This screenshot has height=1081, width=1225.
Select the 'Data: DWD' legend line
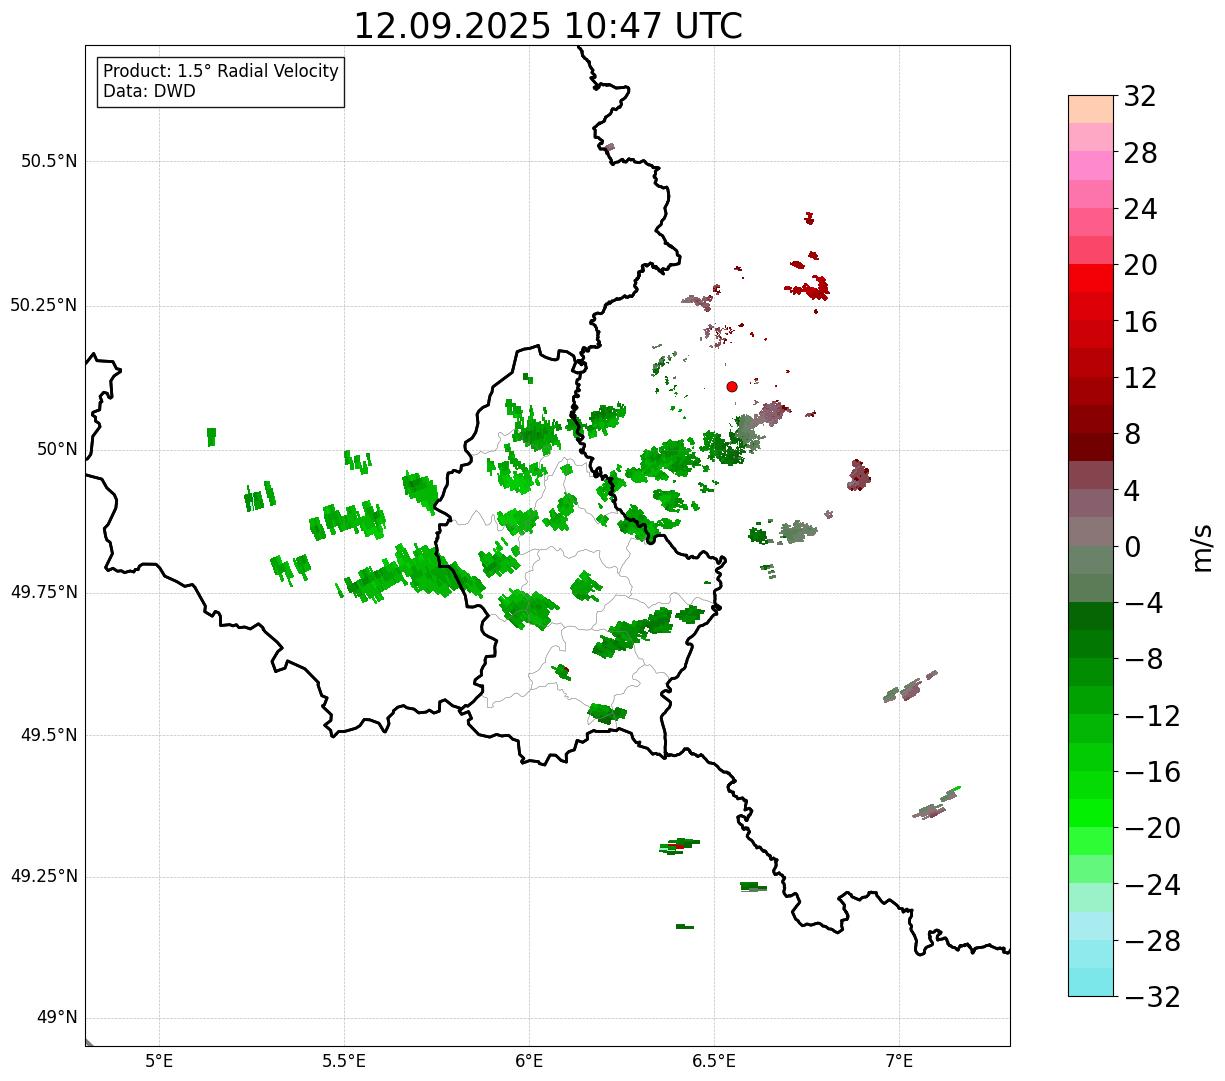pos(149,91)
